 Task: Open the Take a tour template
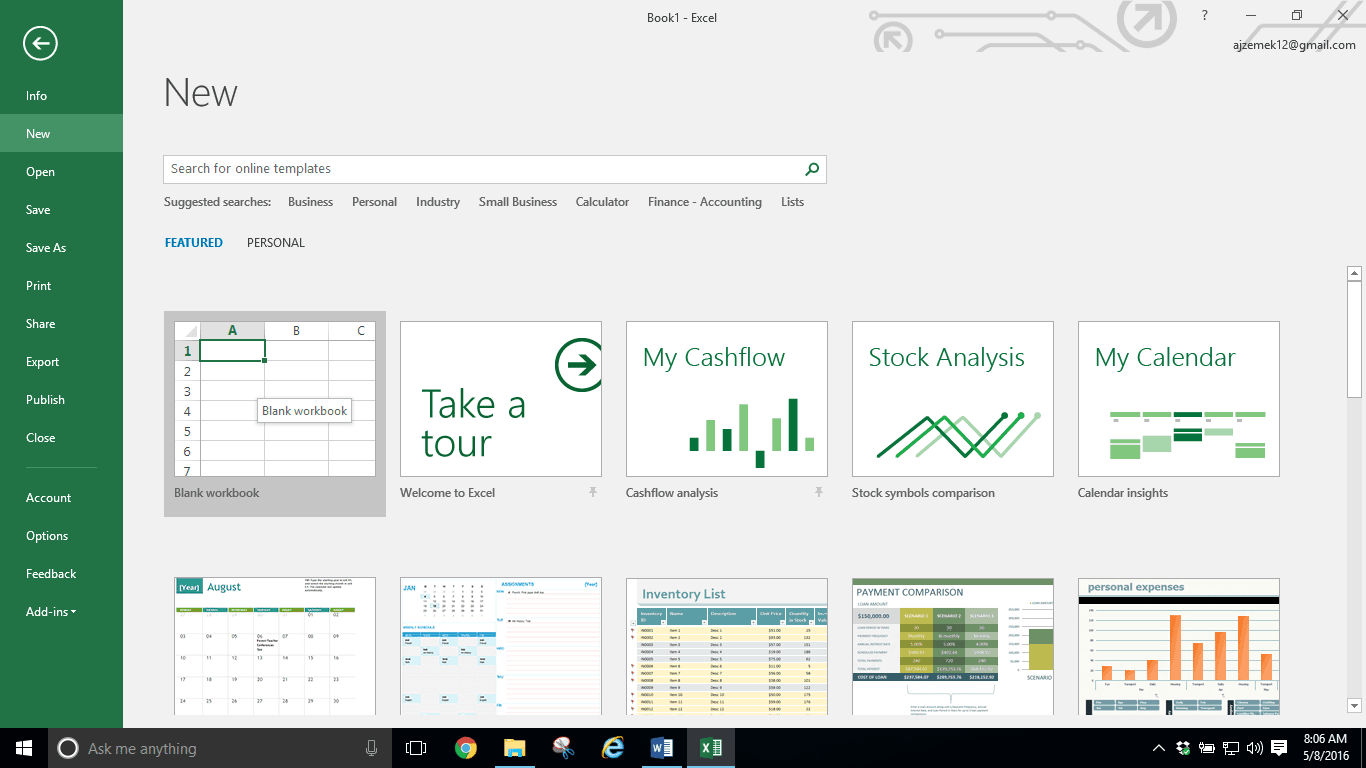click(x=501, y=399)
